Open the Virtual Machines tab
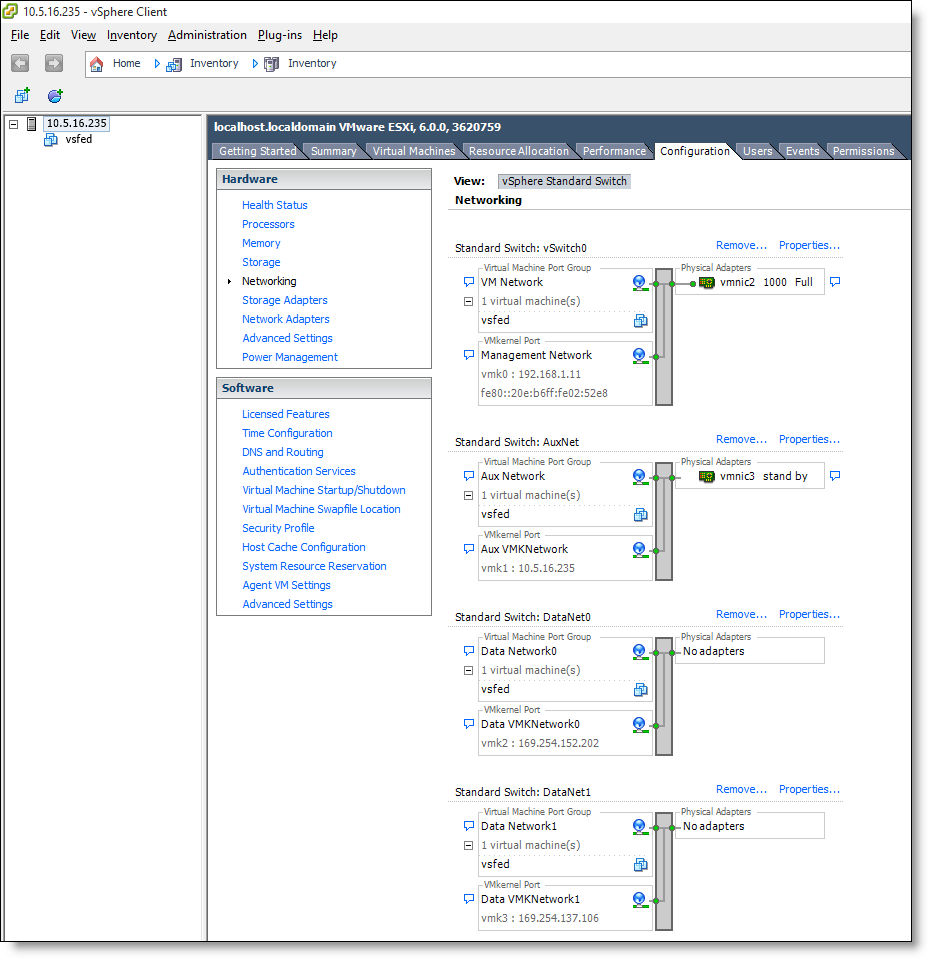This screenshot has width=928, height=958. pos(414,151)
